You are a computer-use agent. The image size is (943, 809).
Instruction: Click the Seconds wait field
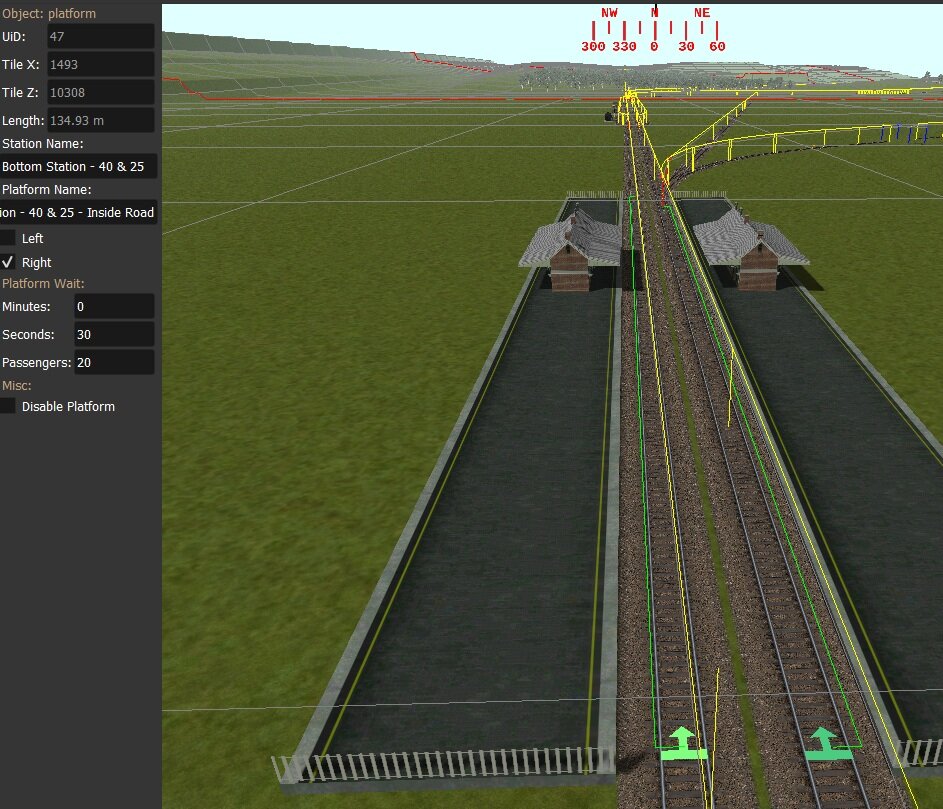pos(113,335)
